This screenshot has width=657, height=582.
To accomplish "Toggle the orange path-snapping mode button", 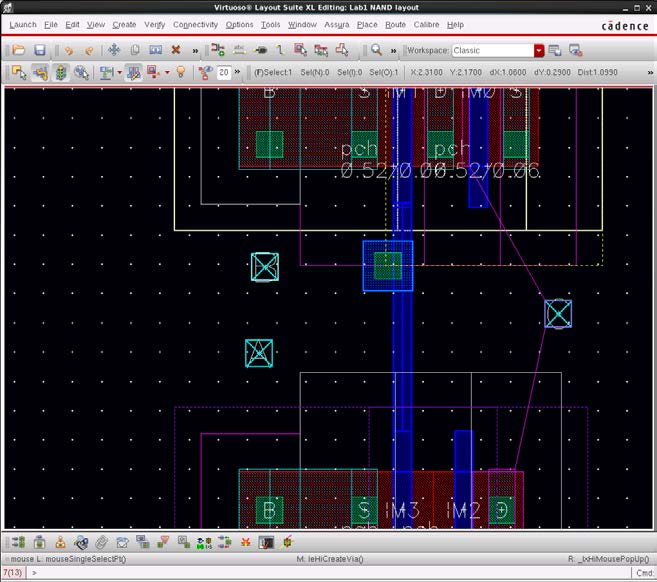I will (x=40, y=72).
